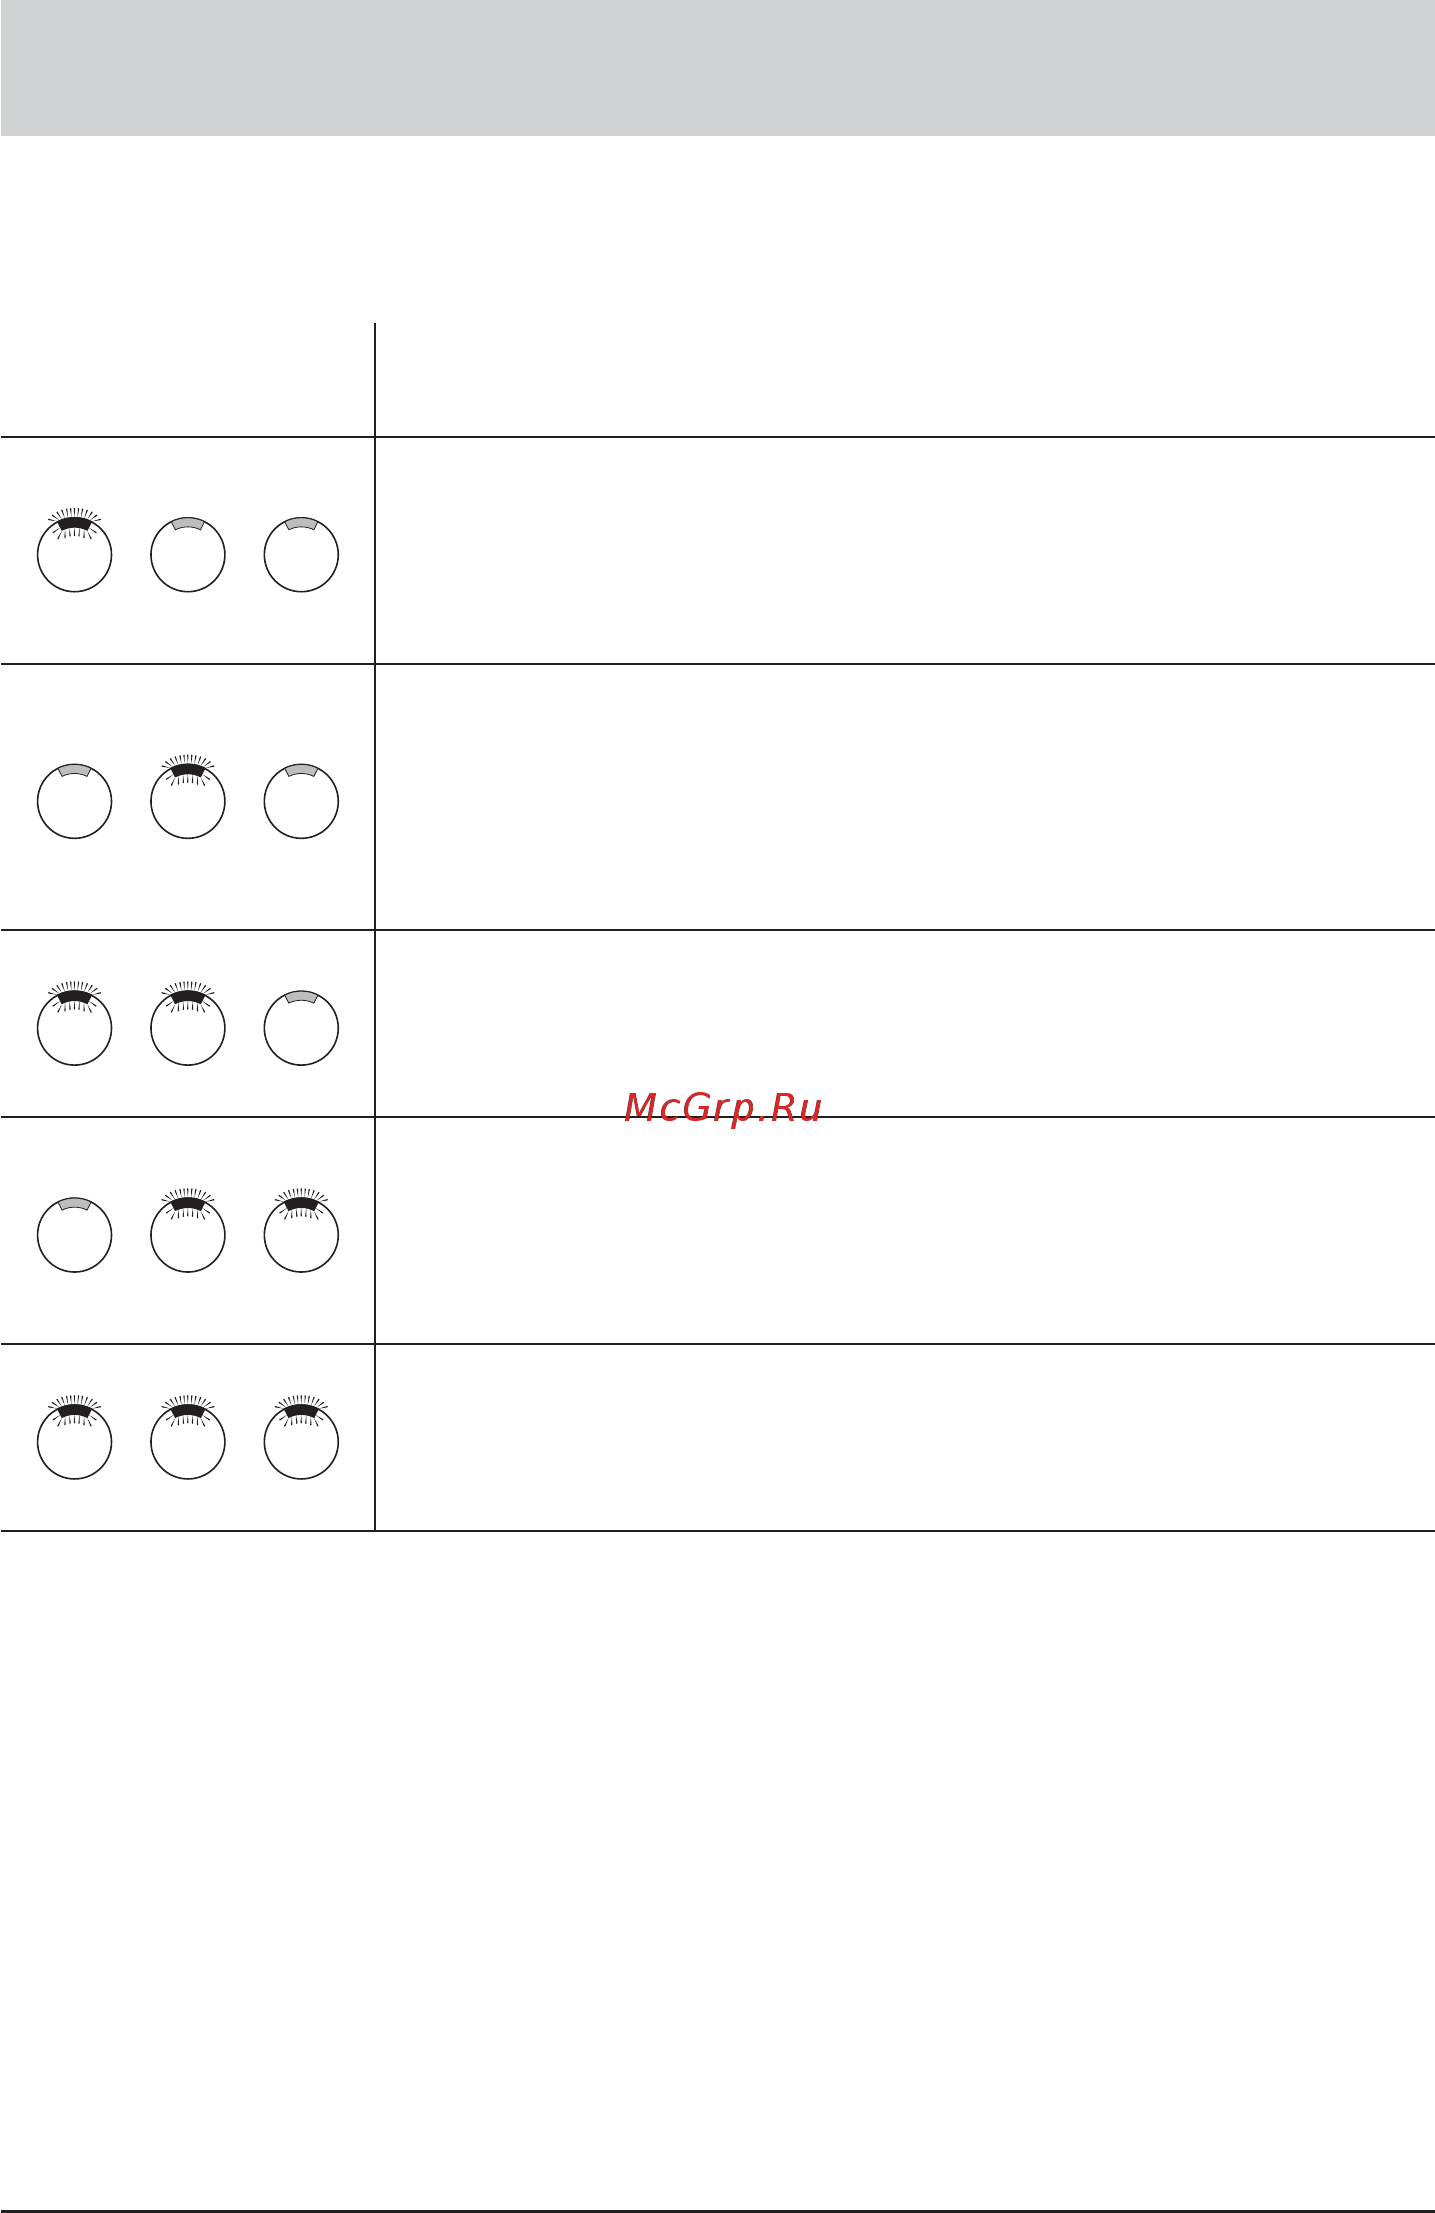Select the blinking right indicator in the last row
The height and width of the screenshot is (2213, 1435).
click(301, 1437)
